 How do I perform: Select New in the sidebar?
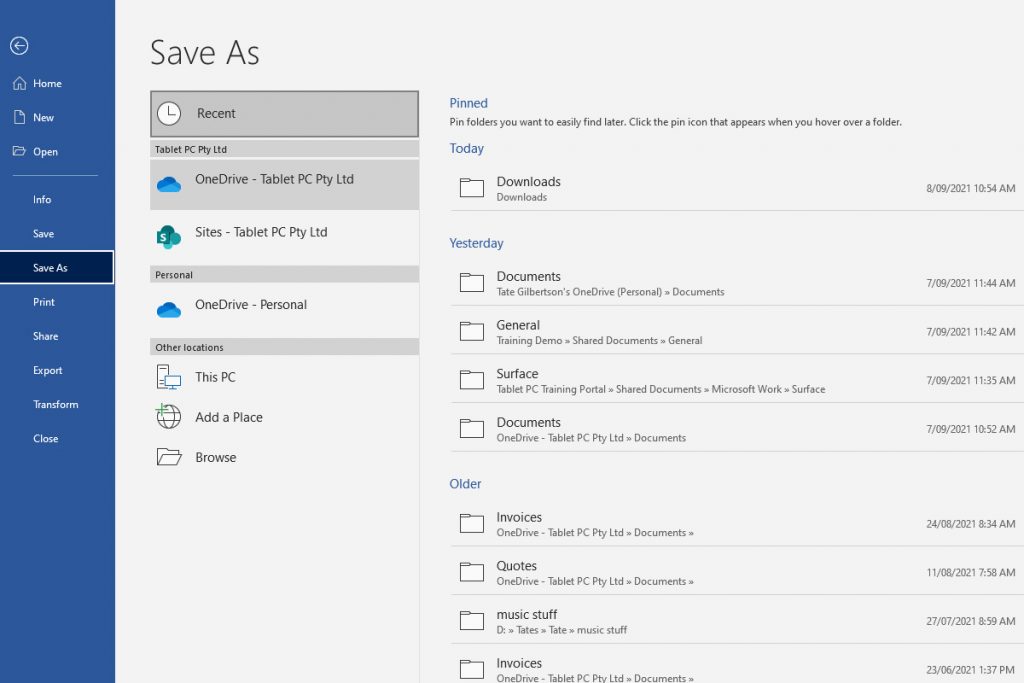pyautogui.click(x=44, y=118)
